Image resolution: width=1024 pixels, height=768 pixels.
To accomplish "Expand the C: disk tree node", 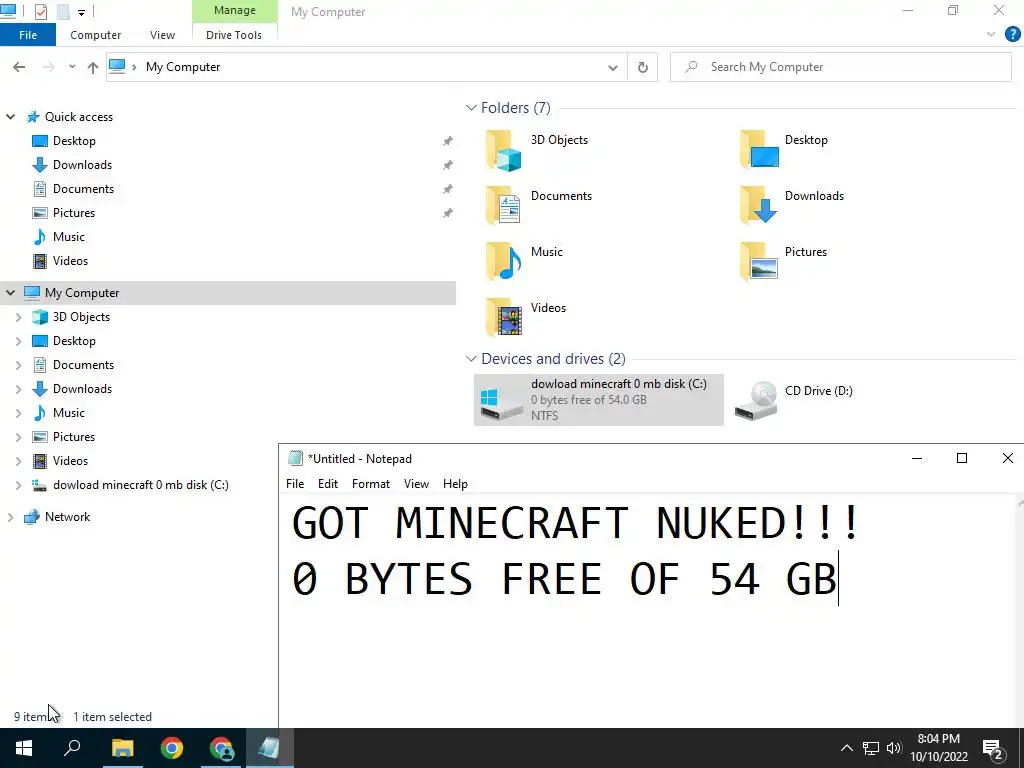I will (18, 485).
